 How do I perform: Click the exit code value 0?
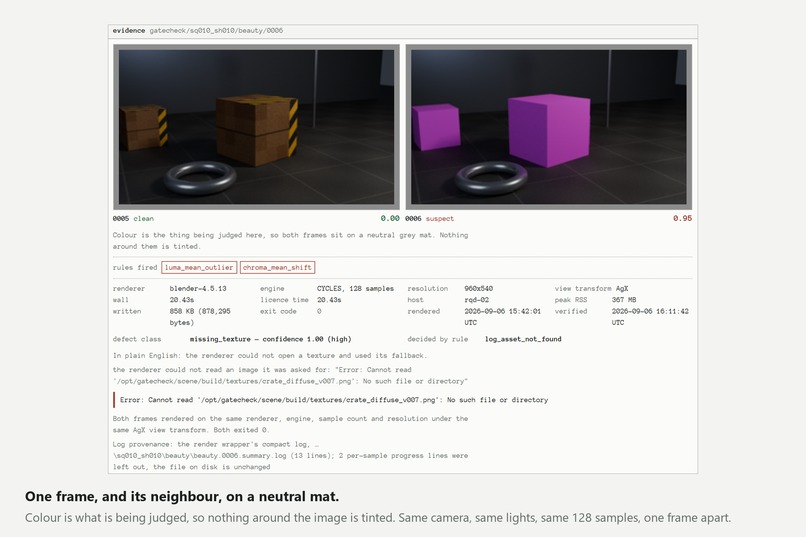pyautogui.click(x=319, y=311)
